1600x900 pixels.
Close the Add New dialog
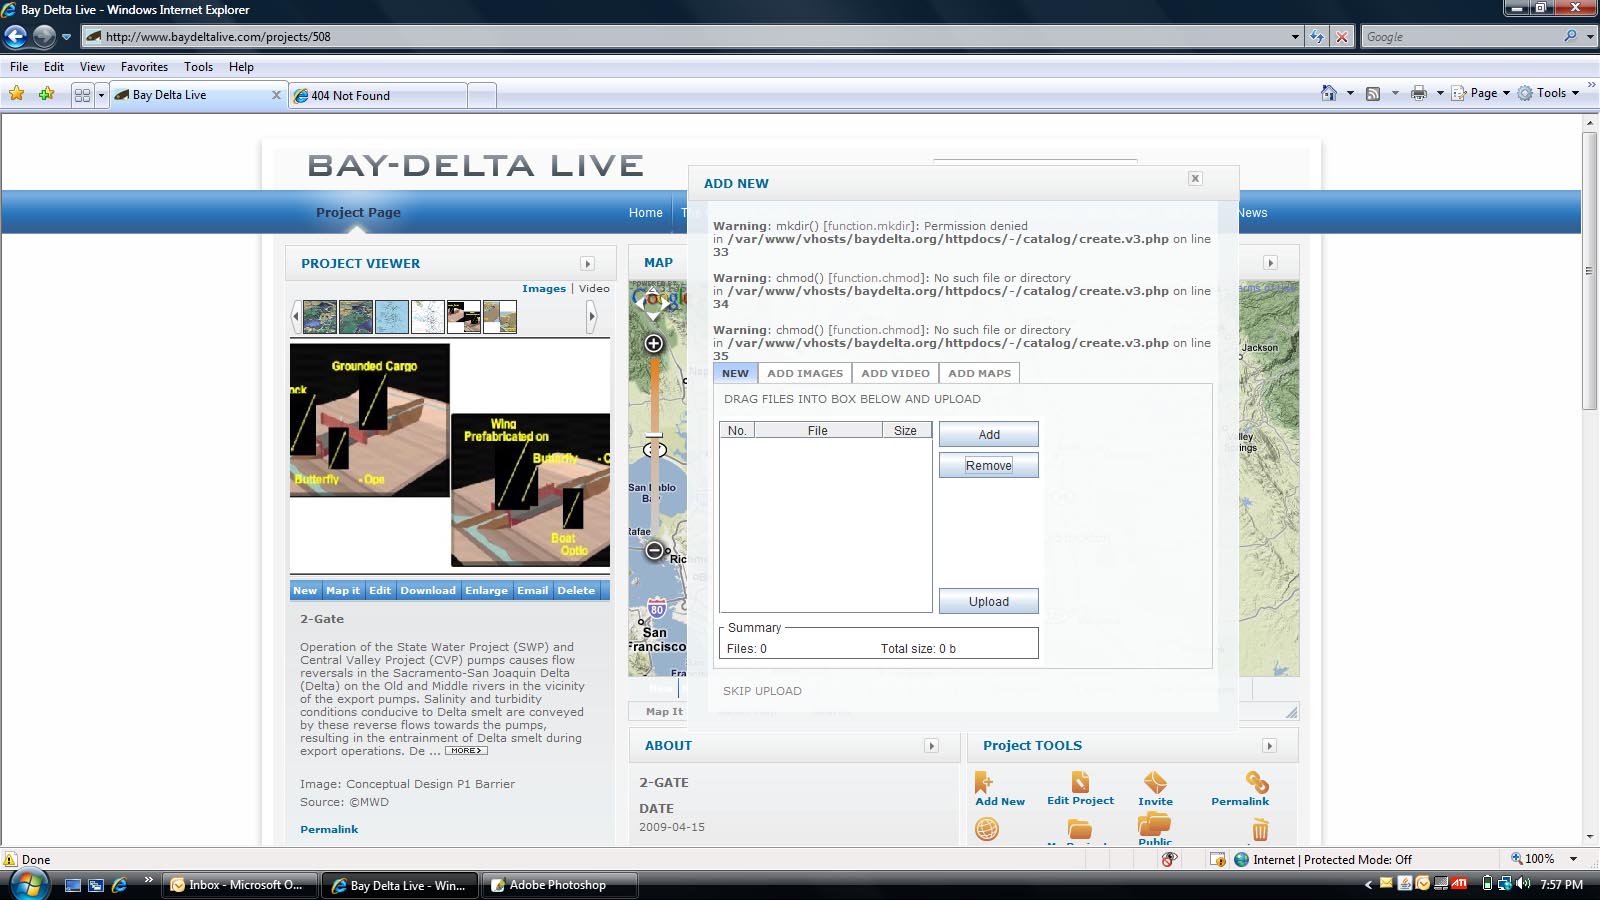[x=1195, y=178]
